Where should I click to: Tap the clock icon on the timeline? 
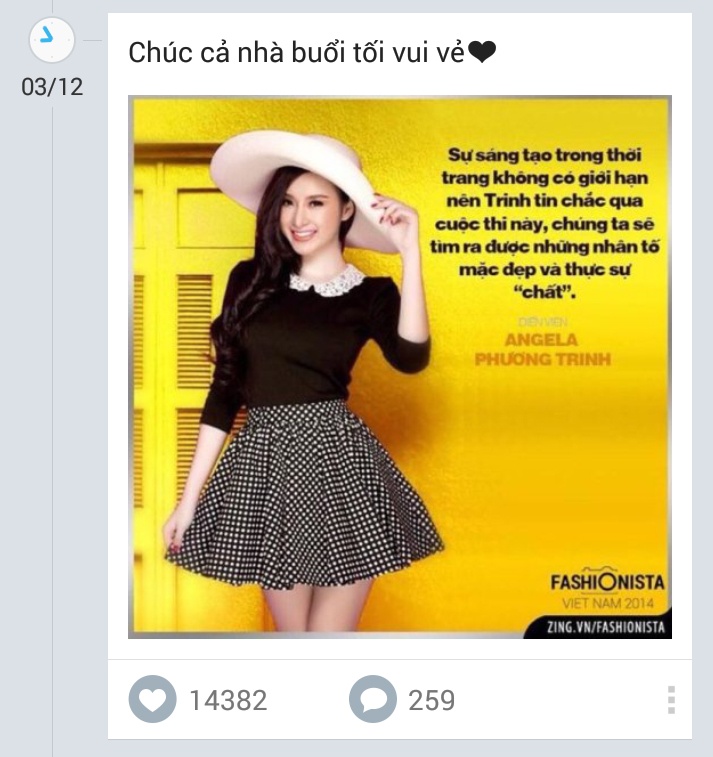tap(52, 40)
